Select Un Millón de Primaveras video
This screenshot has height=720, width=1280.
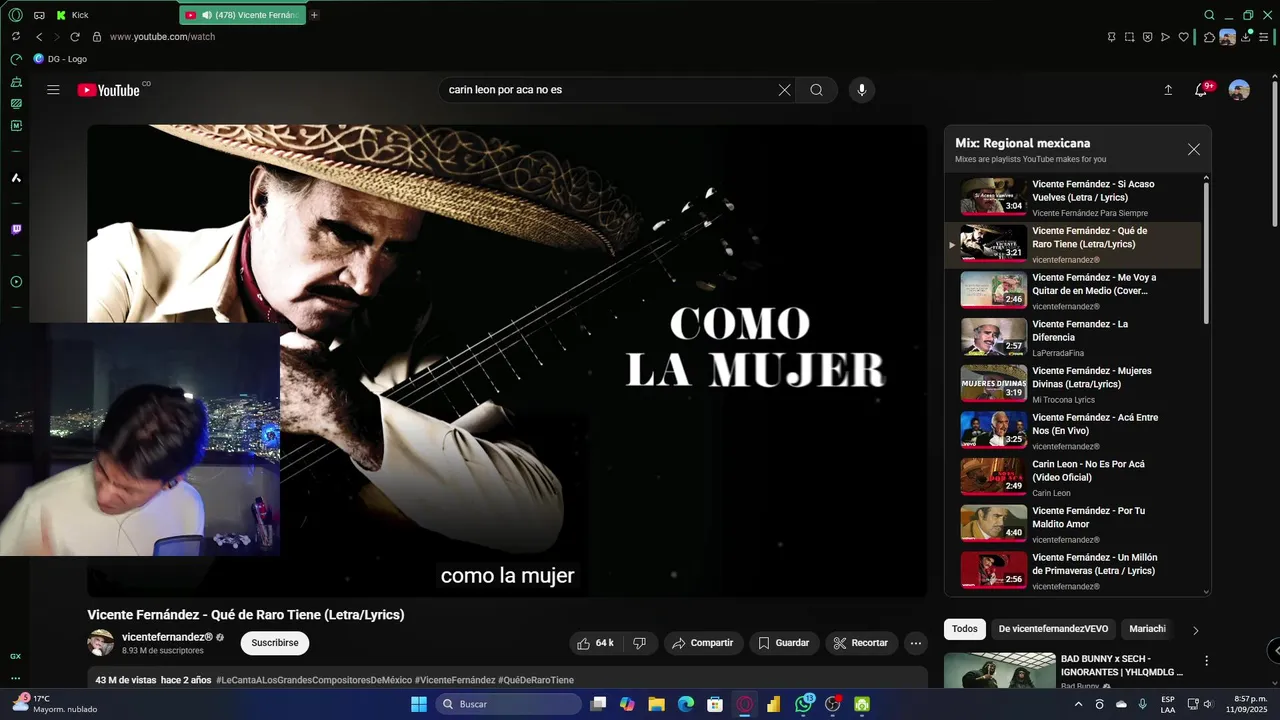coord(1073,570)
